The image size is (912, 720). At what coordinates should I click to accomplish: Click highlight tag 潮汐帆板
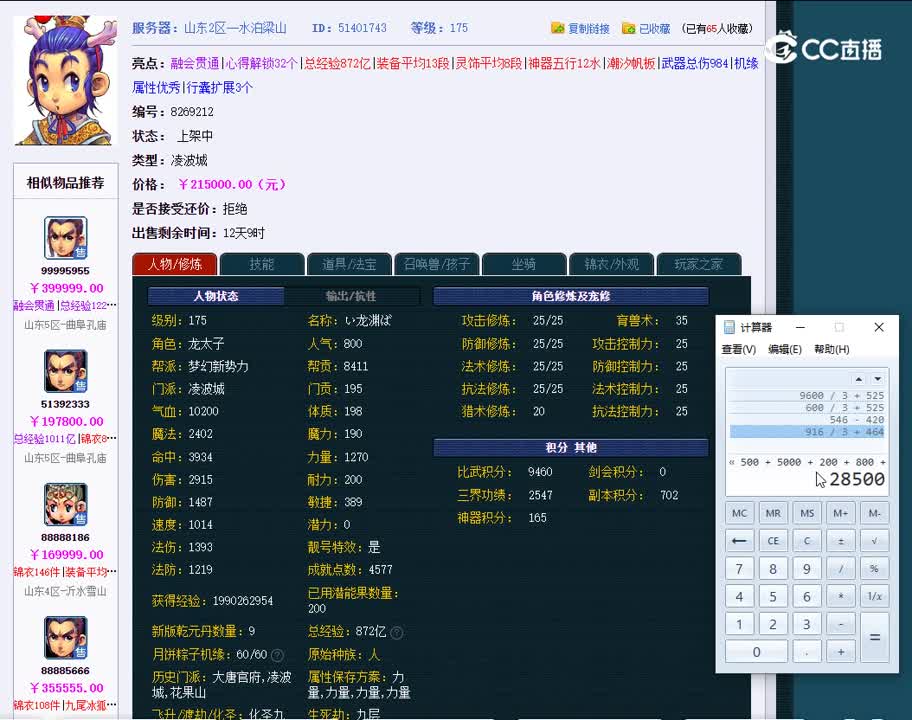pos(630,63)
